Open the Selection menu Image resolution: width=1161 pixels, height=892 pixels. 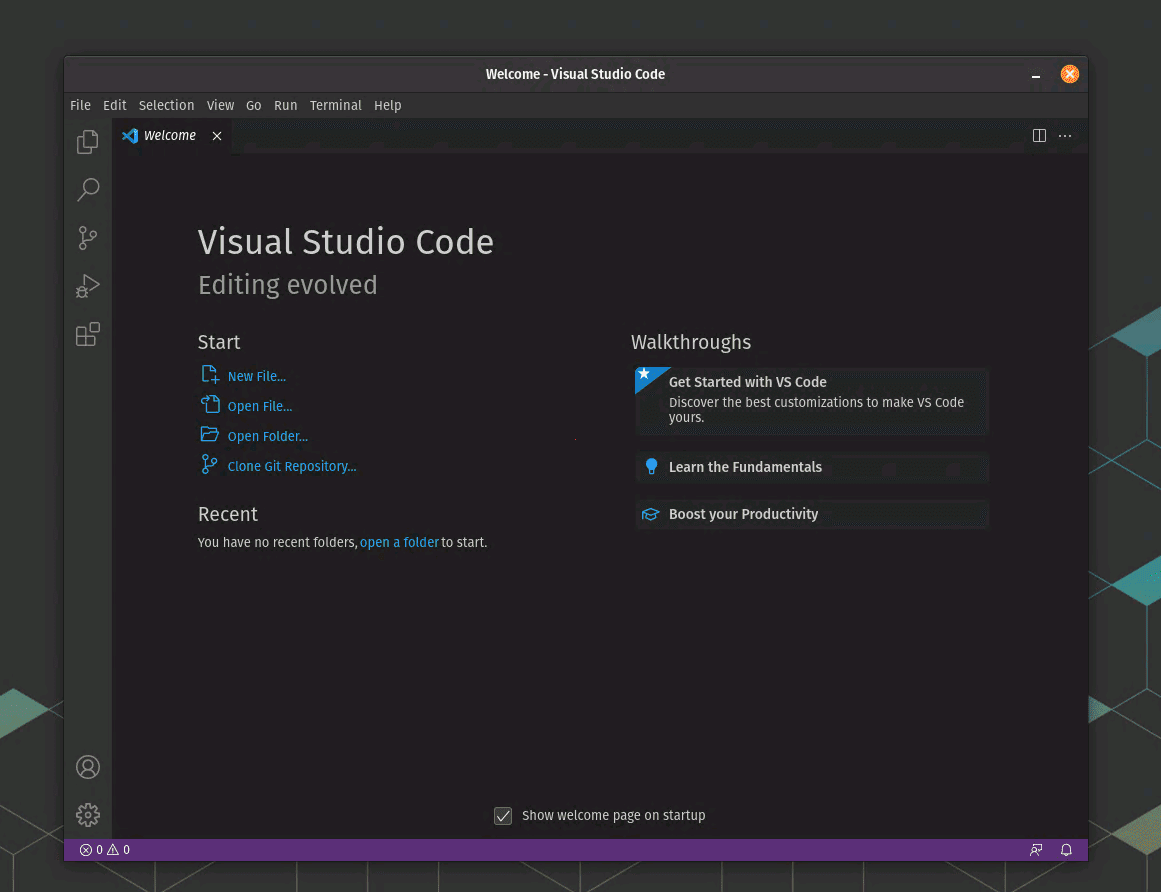tap(166, 105)
